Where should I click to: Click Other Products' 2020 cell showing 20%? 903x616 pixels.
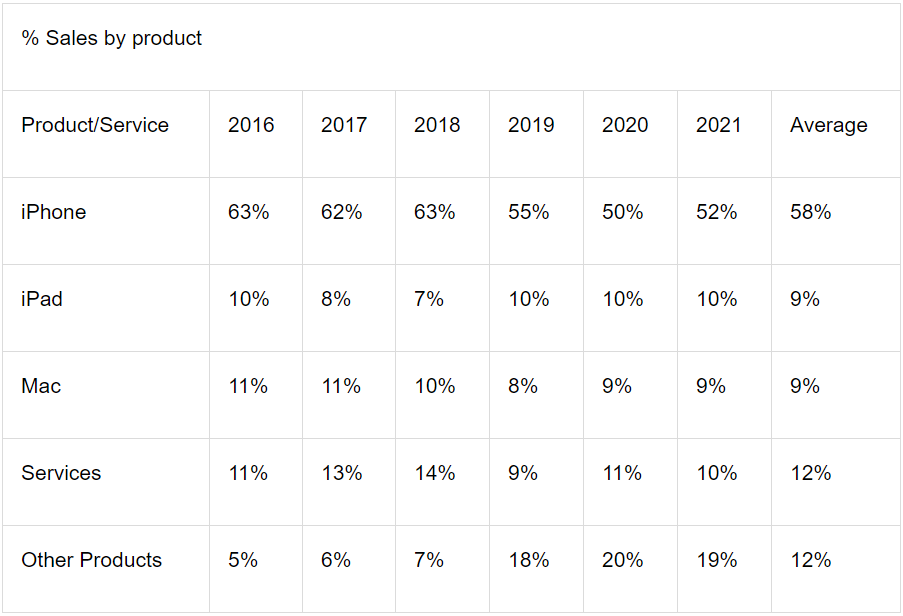(x=623, y=560)
